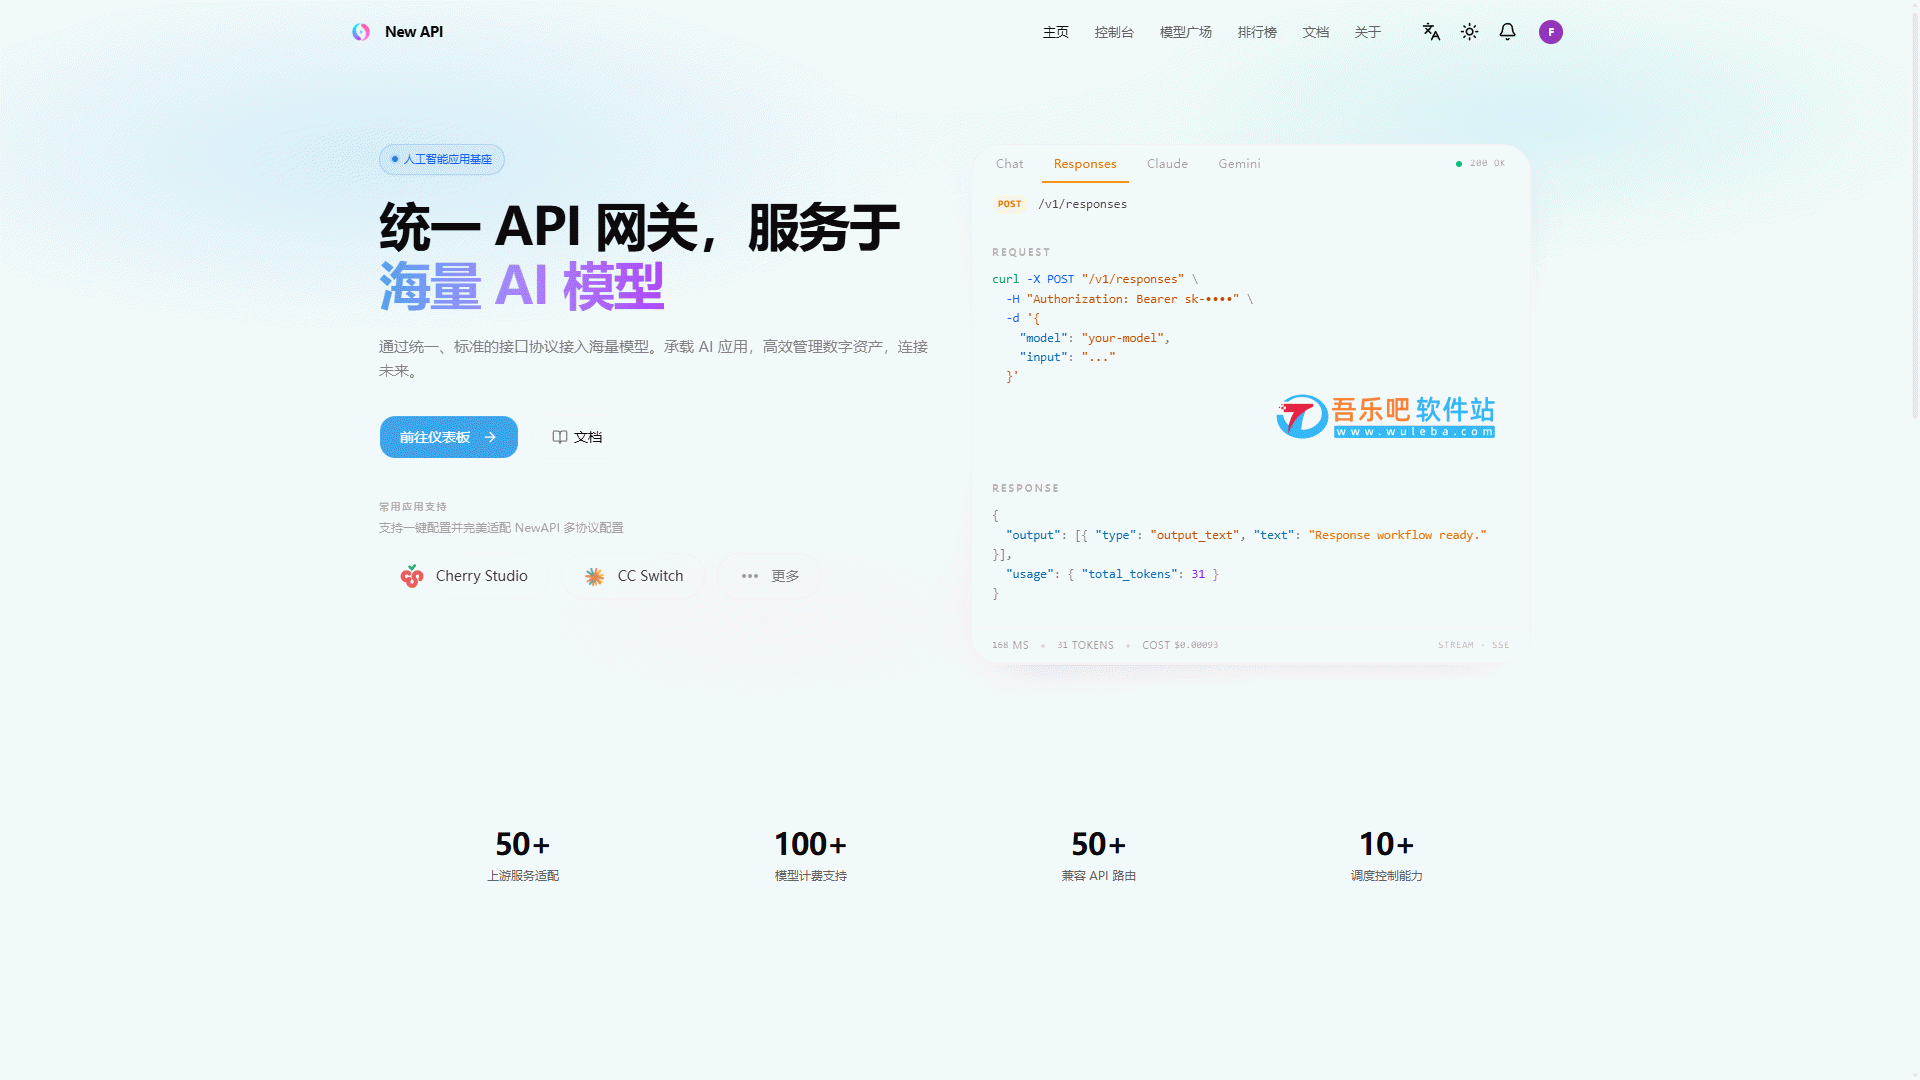
Task: Select the CC Switch app chip
Action: [x=634, y=576]
